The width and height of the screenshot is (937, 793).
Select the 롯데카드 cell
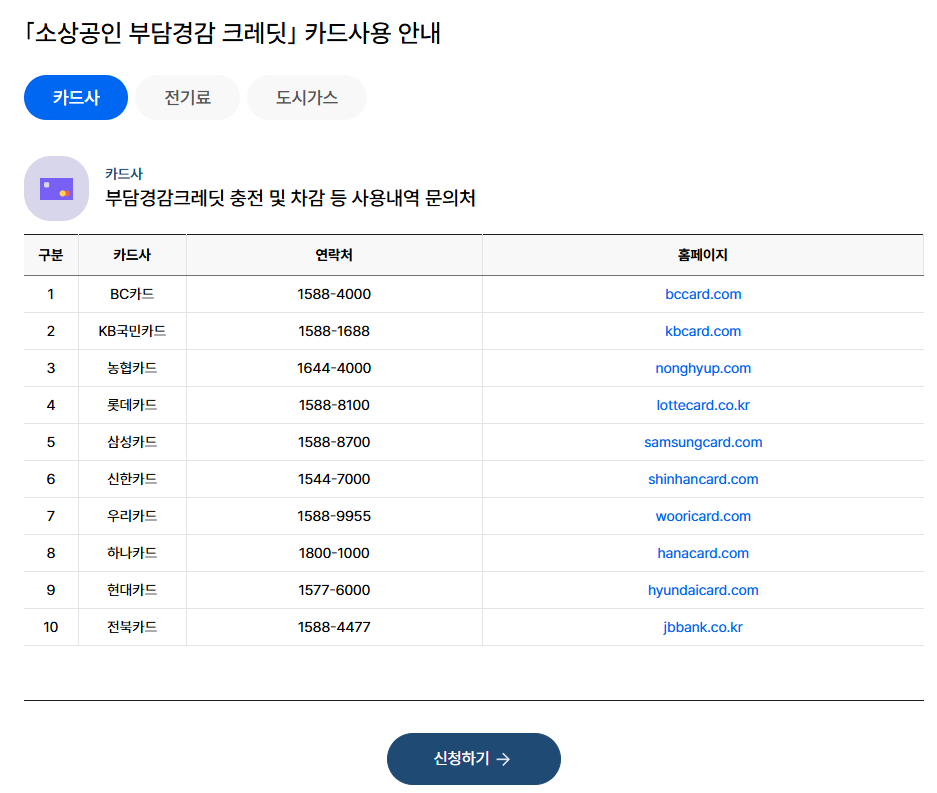coord(132,405)
